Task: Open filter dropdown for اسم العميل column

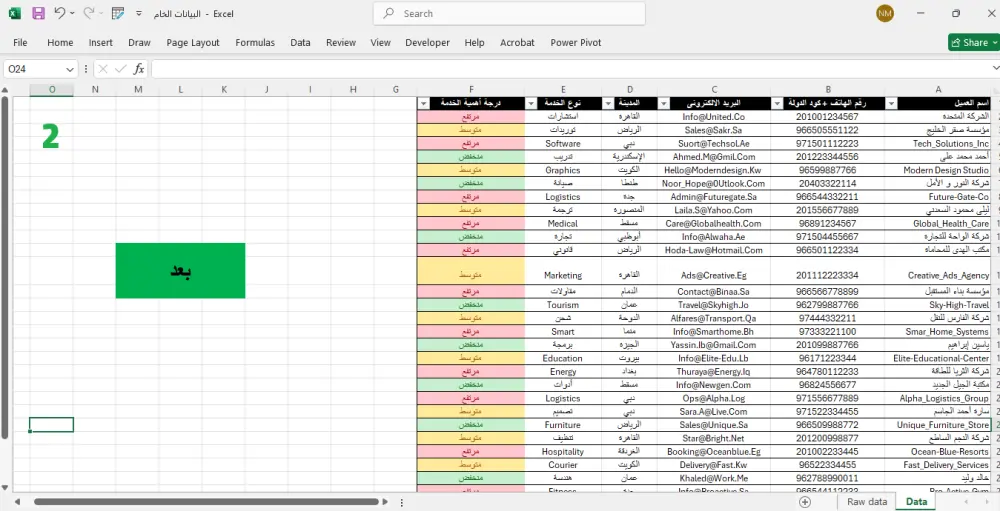Action: [892, 103]
